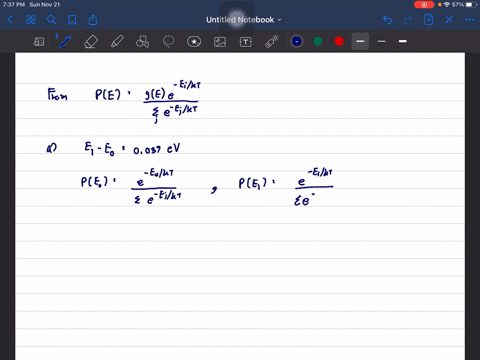Add a new page
The height and width of the screenshot is (360, 480).
tap(428, 20)
